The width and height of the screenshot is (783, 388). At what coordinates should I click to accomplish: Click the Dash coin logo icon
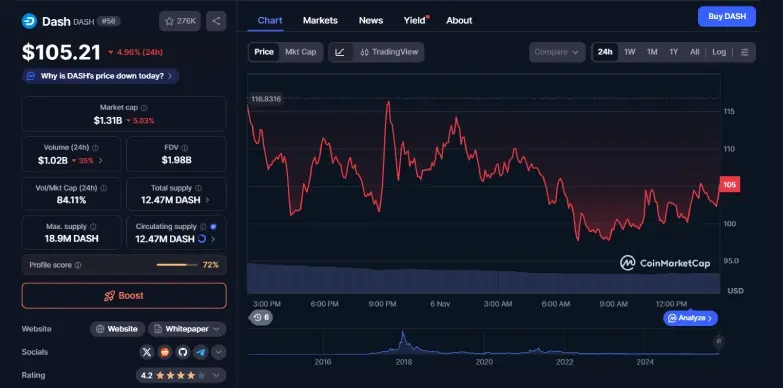click(29, 21)
